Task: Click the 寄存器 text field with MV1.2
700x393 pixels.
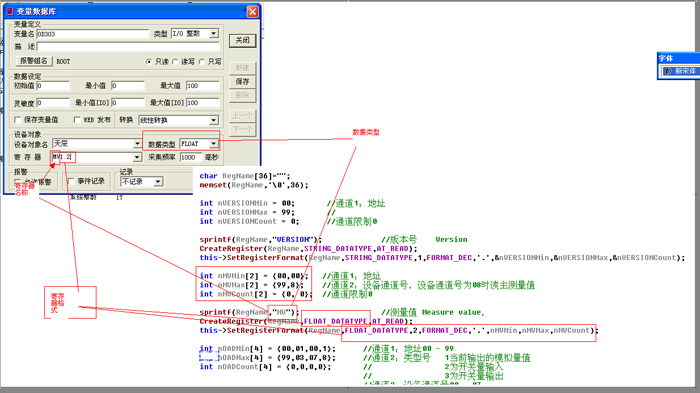Action: pos(92,157)
